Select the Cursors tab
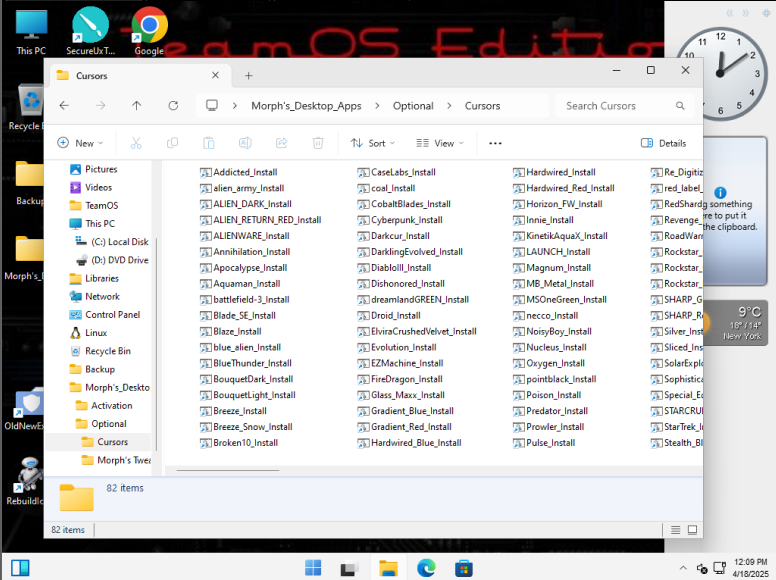 click(139, 76)
